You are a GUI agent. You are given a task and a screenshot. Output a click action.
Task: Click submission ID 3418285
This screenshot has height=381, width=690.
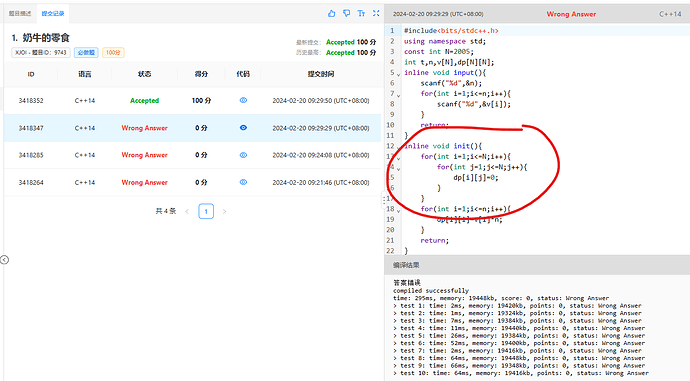pyautogui.click(x=31, y=155)
